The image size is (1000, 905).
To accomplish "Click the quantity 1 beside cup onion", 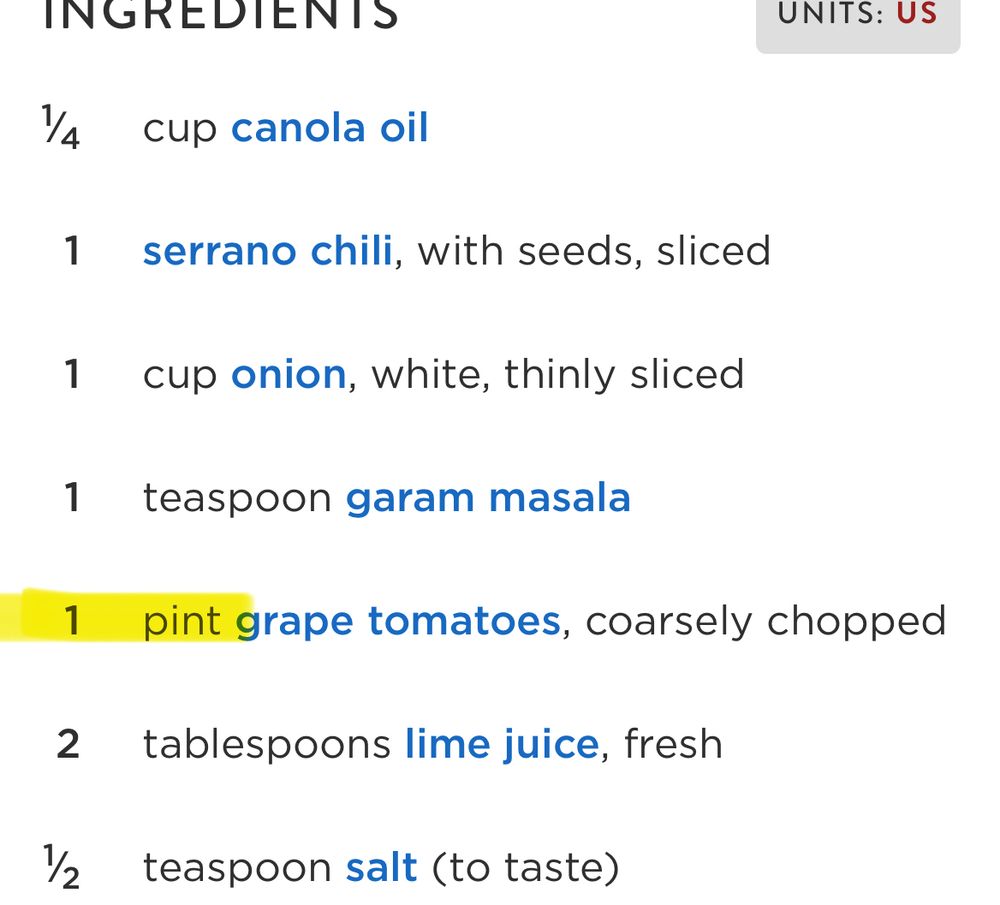I will click(x=72, y=374).
